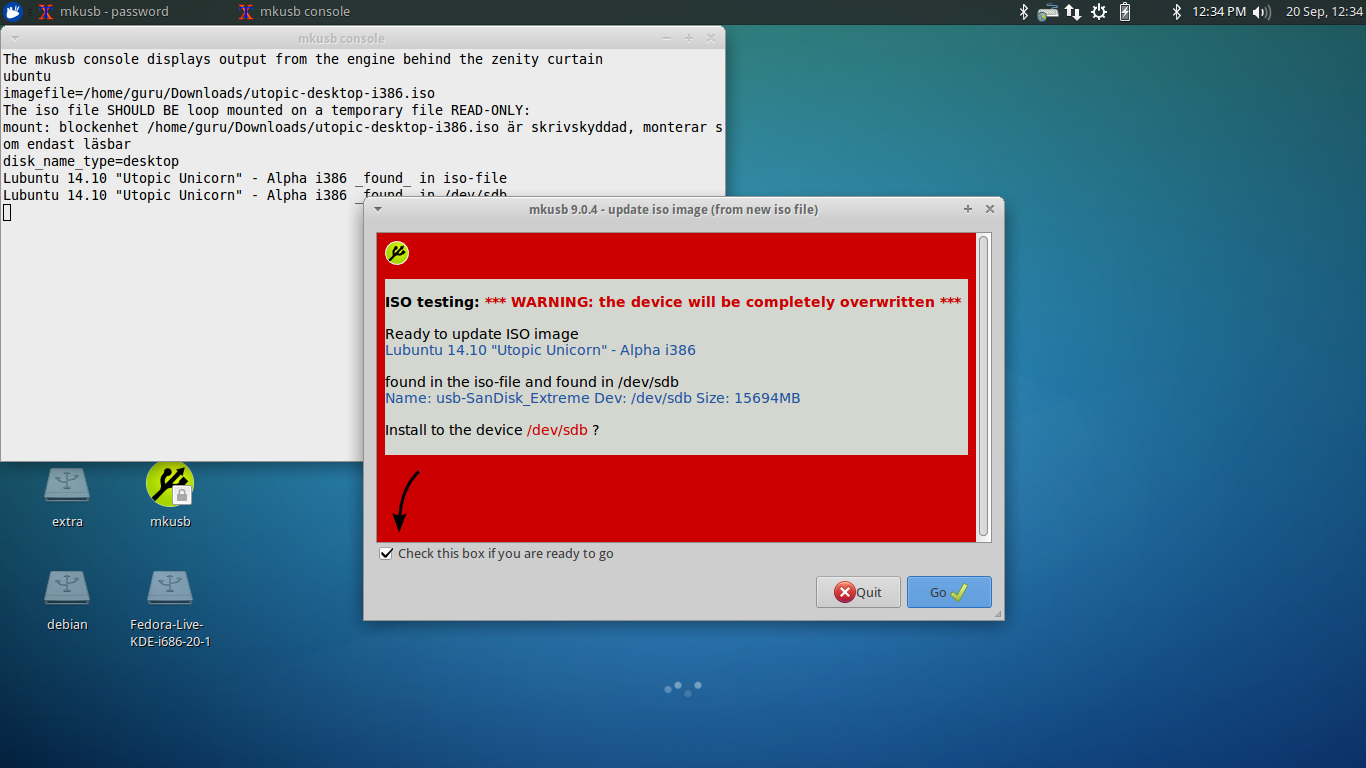The height and width of the screenshot is (768, 1366).
Task: Click 'Install to the device /dev/sdb ?' text
Action: point(492,430)
